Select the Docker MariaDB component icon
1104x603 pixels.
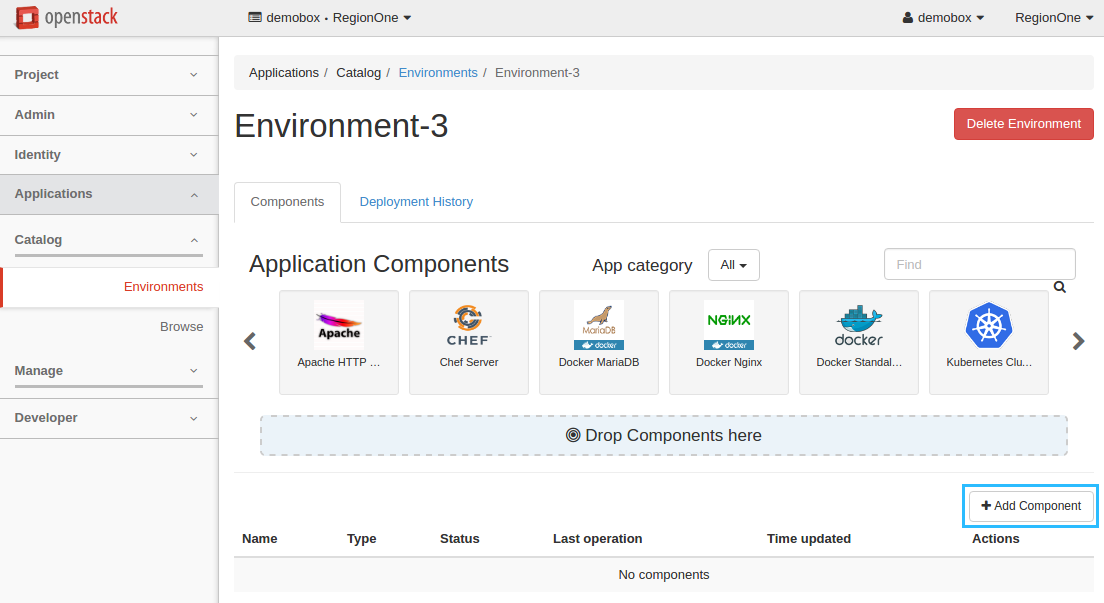[x=599, y=325]
